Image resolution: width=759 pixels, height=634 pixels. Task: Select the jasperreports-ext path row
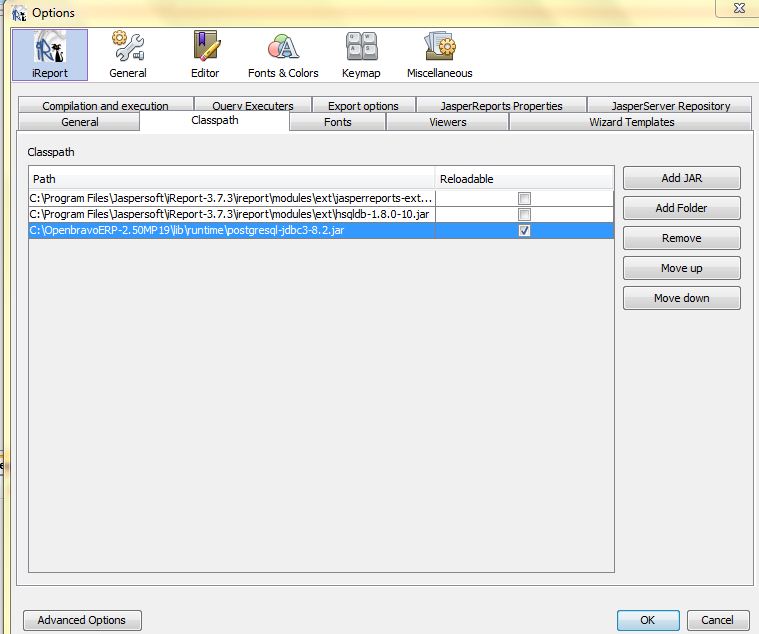[x=232, y=198]
